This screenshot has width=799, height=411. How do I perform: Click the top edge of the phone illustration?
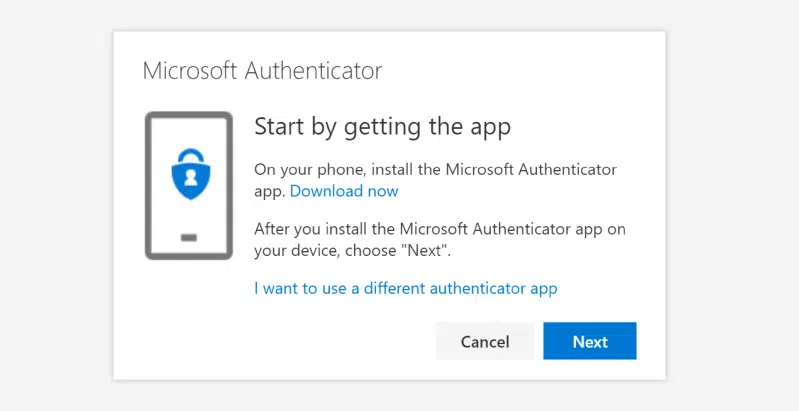[x=189, y=115]
